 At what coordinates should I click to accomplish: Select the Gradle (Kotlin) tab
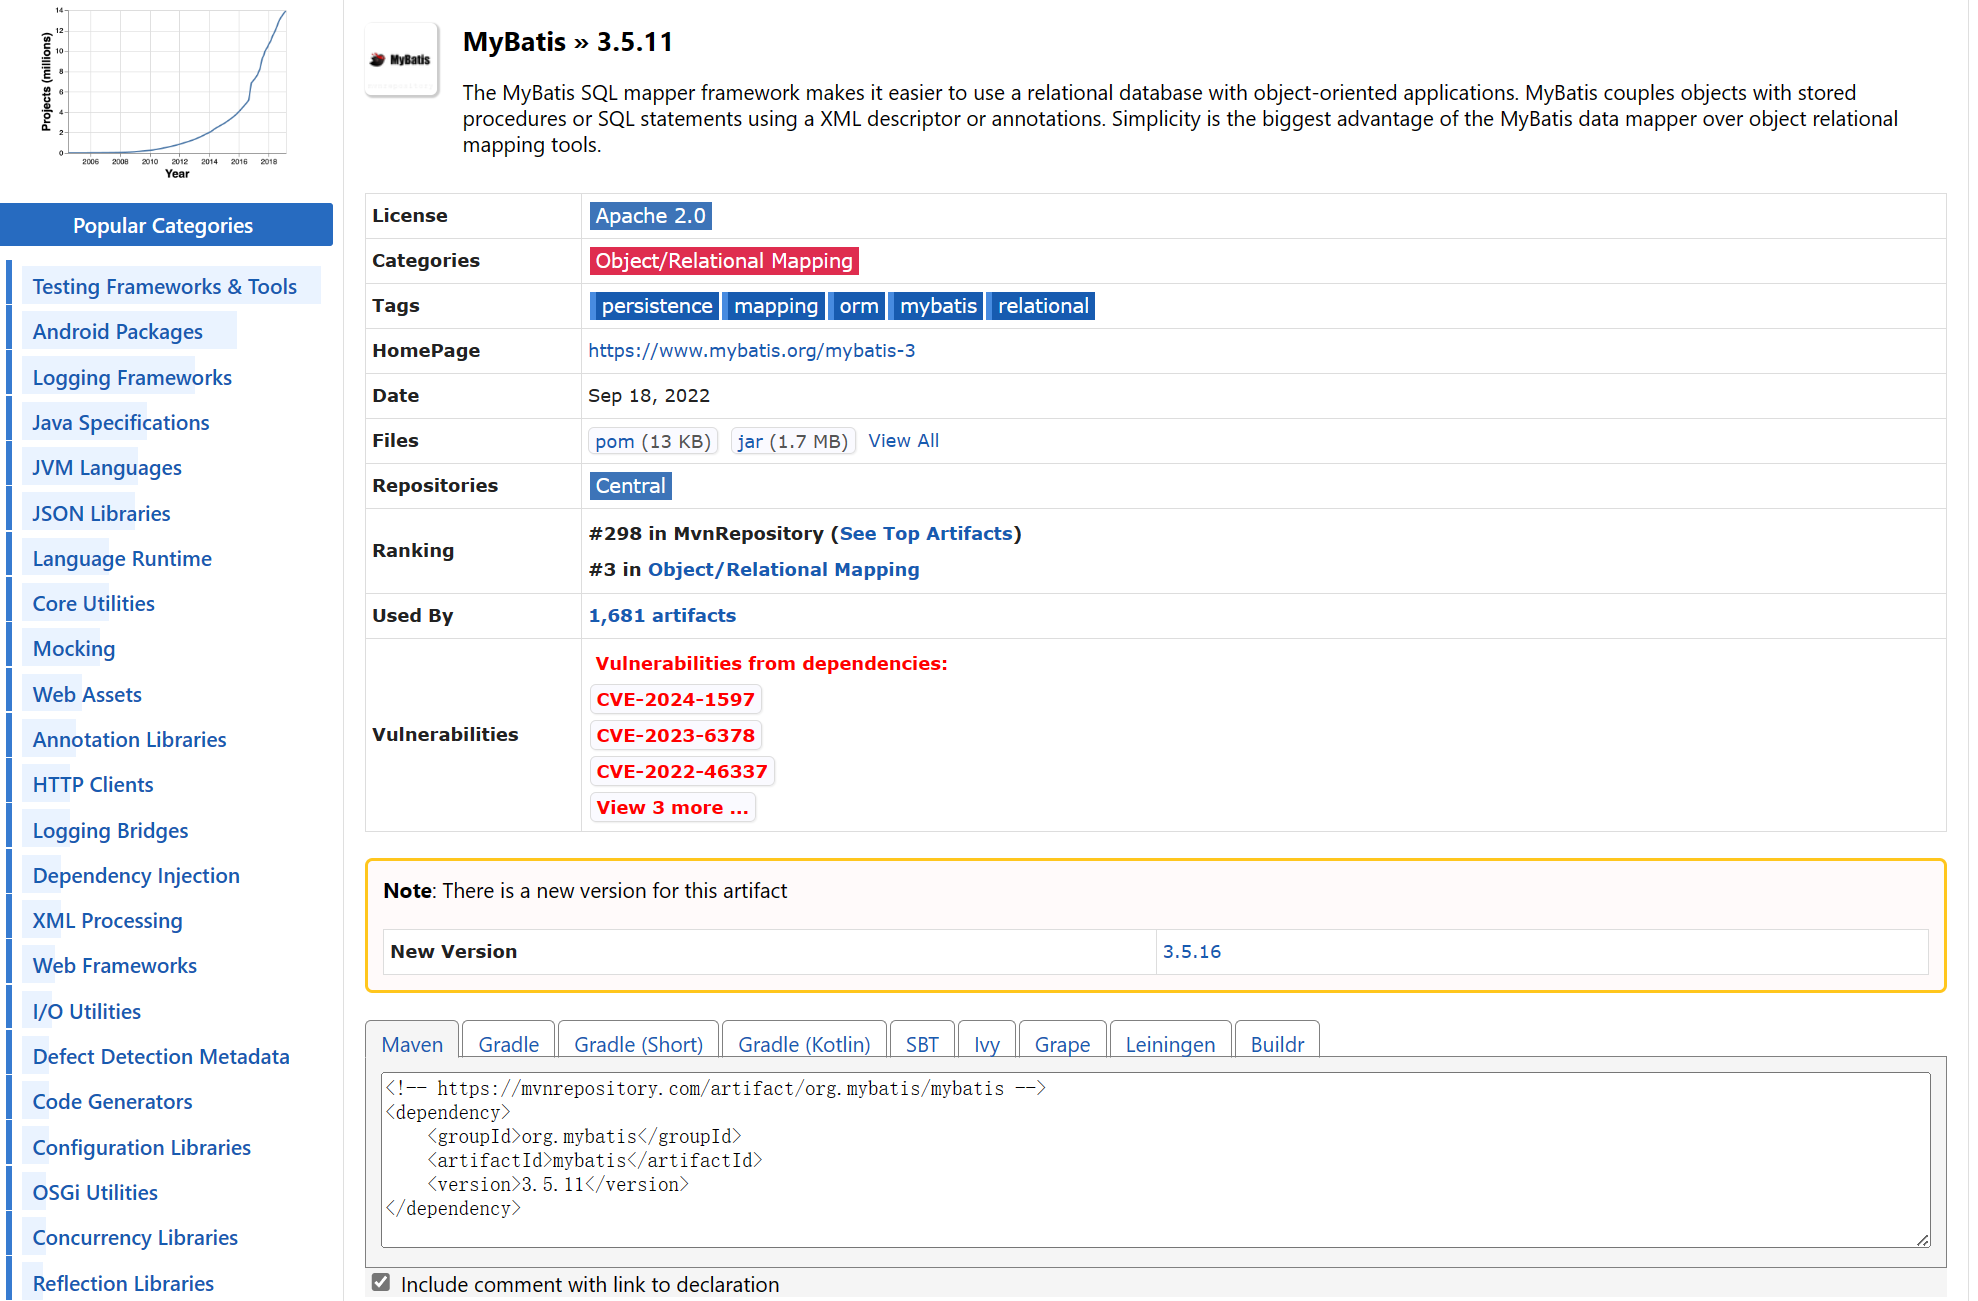pos(804,1044)
